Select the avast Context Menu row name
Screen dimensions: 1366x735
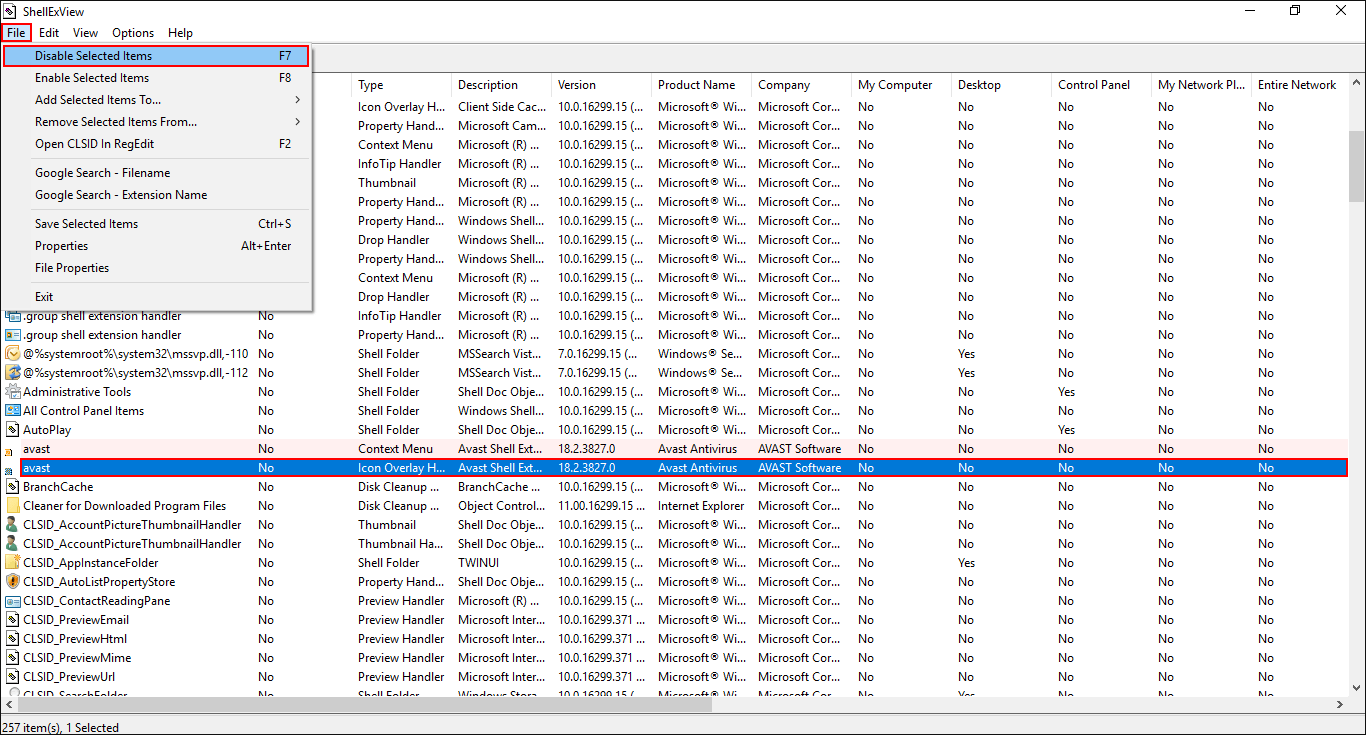[x=37, y=449]
